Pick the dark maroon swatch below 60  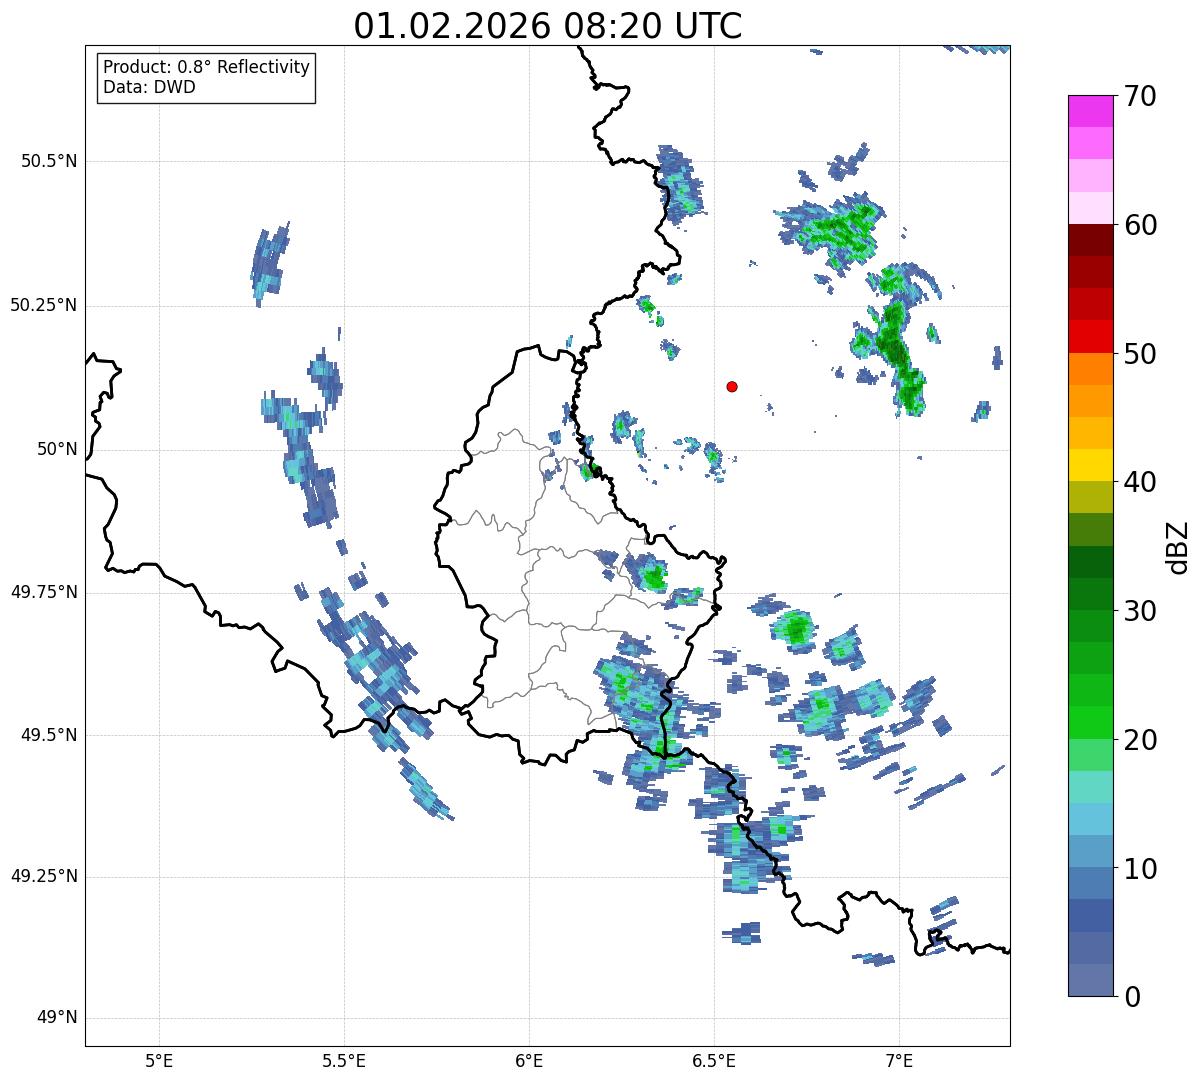[x=1091, y=240]
